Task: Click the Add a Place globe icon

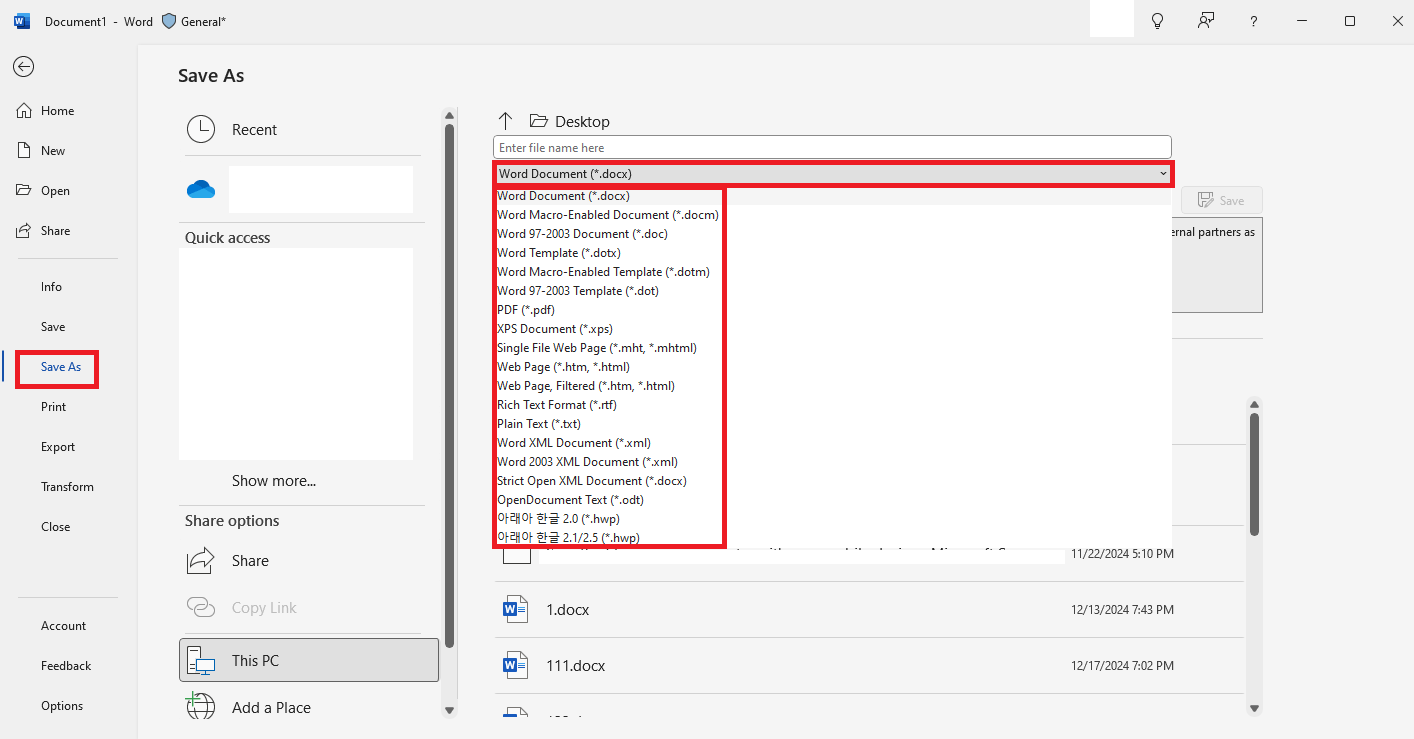Action: (201, 706)
